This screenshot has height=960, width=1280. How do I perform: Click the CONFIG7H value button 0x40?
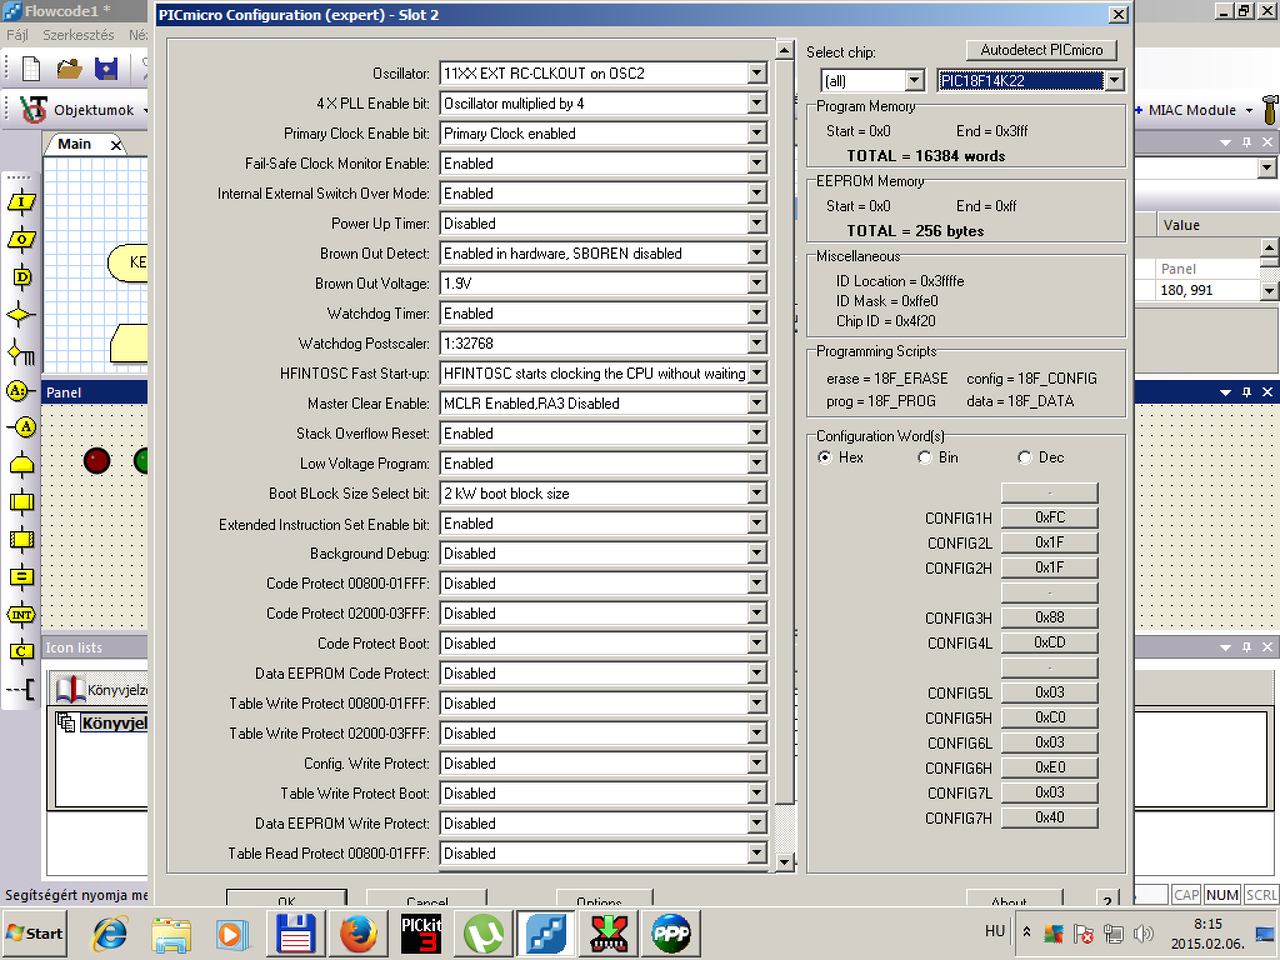pos(1050,818)
